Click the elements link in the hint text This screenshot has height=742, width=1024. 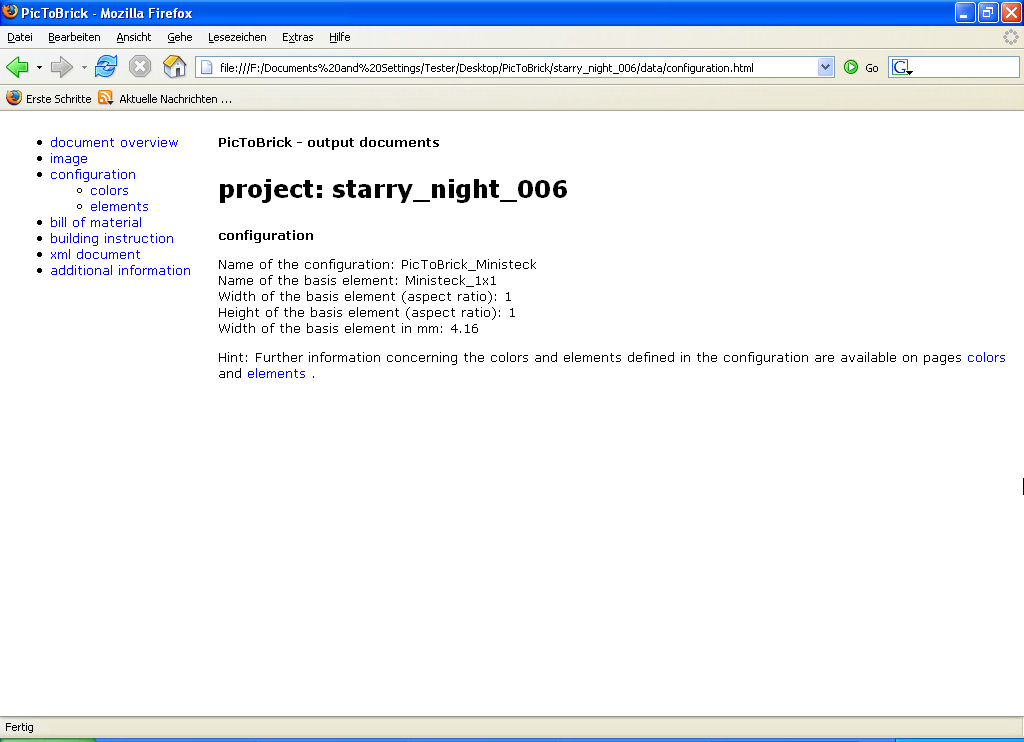[276, 374]
